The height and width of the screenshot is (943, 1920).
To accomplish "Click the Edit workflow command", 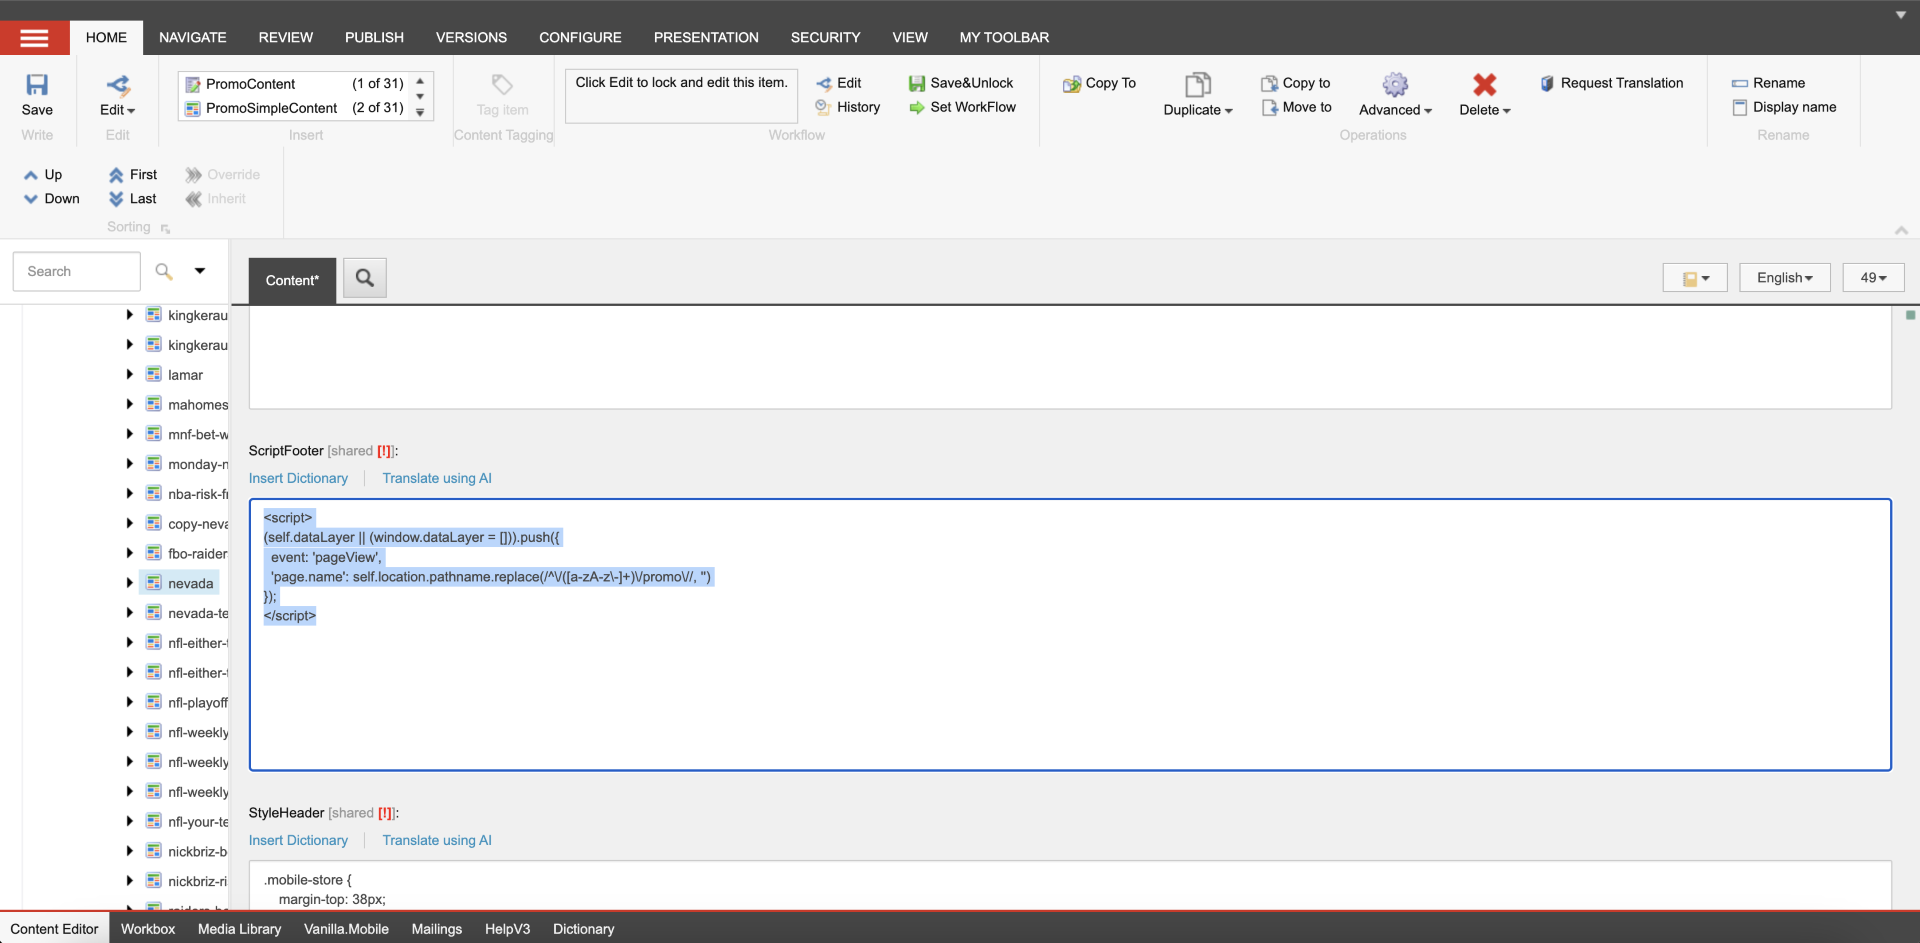I will click(838, 83).
